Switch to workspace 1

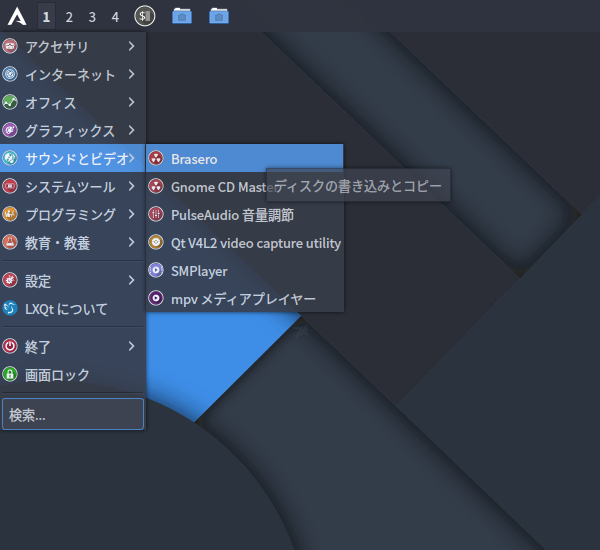click(x=46, y=17)
